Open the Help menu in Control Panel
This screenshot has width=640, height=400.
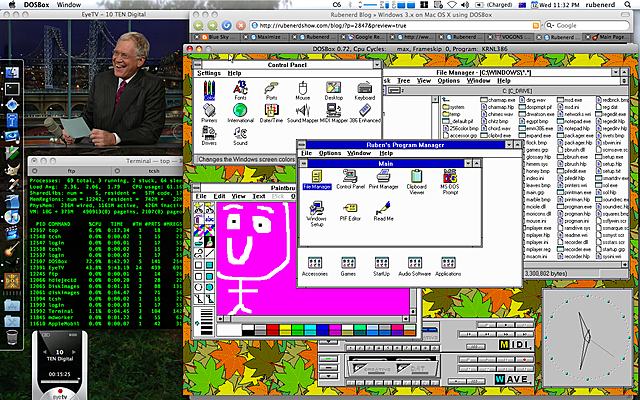[234, 73]
